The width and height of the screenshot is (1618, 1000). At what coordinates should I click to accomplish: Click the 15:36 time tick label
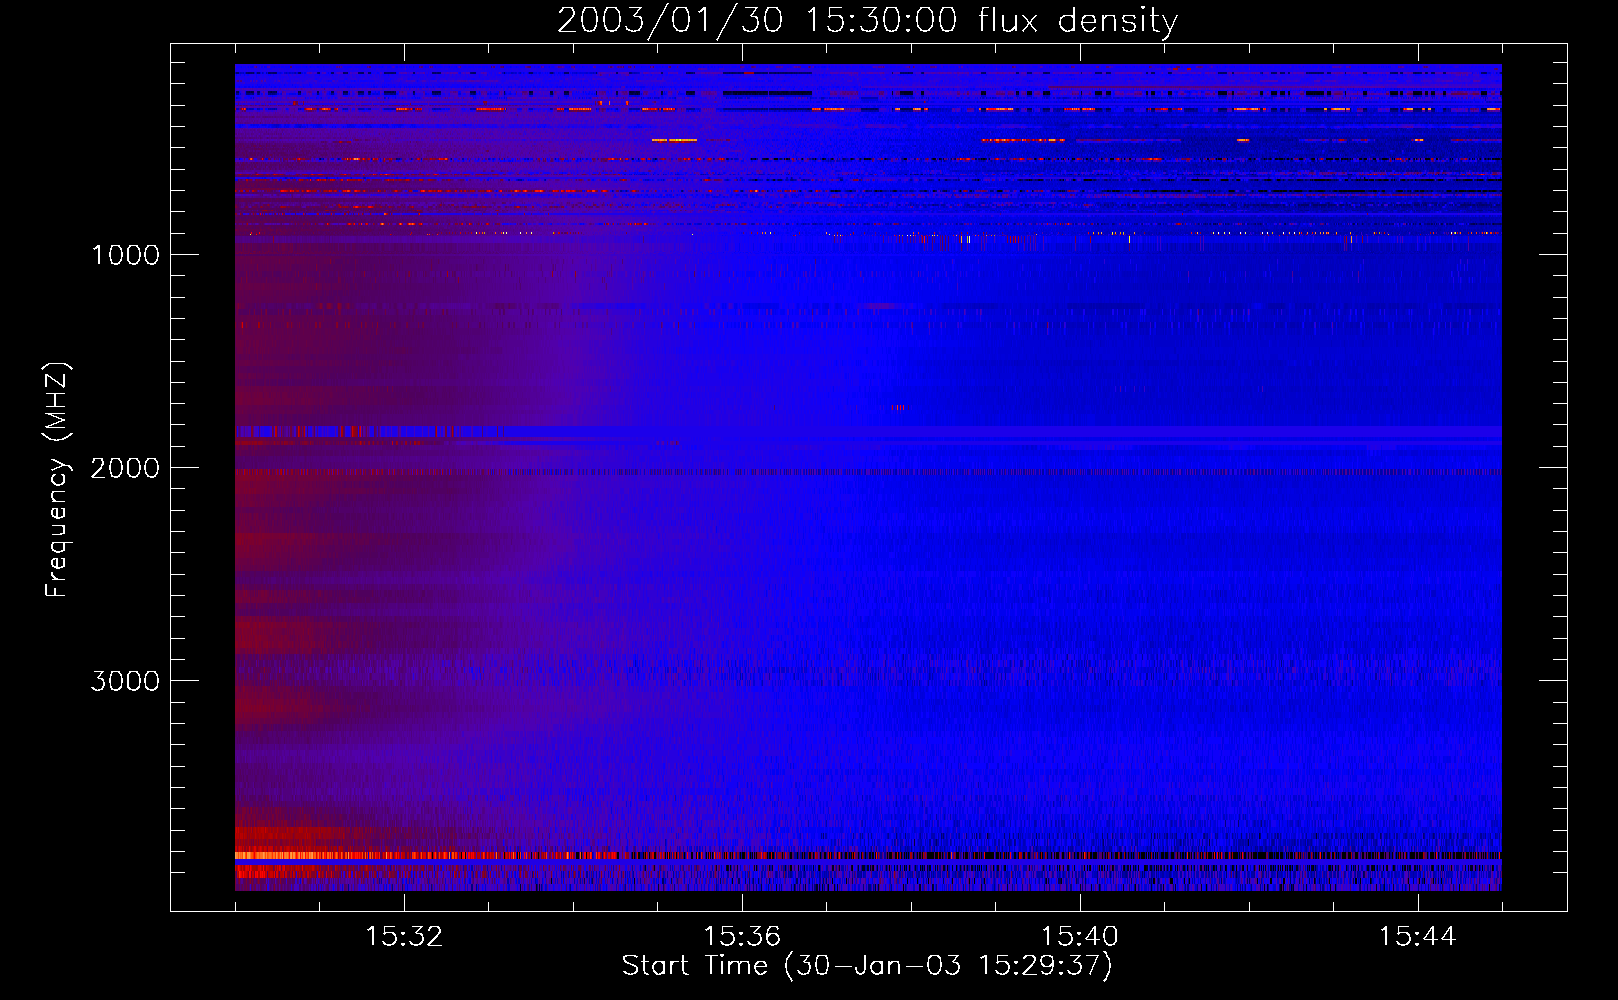coord(742,937)
